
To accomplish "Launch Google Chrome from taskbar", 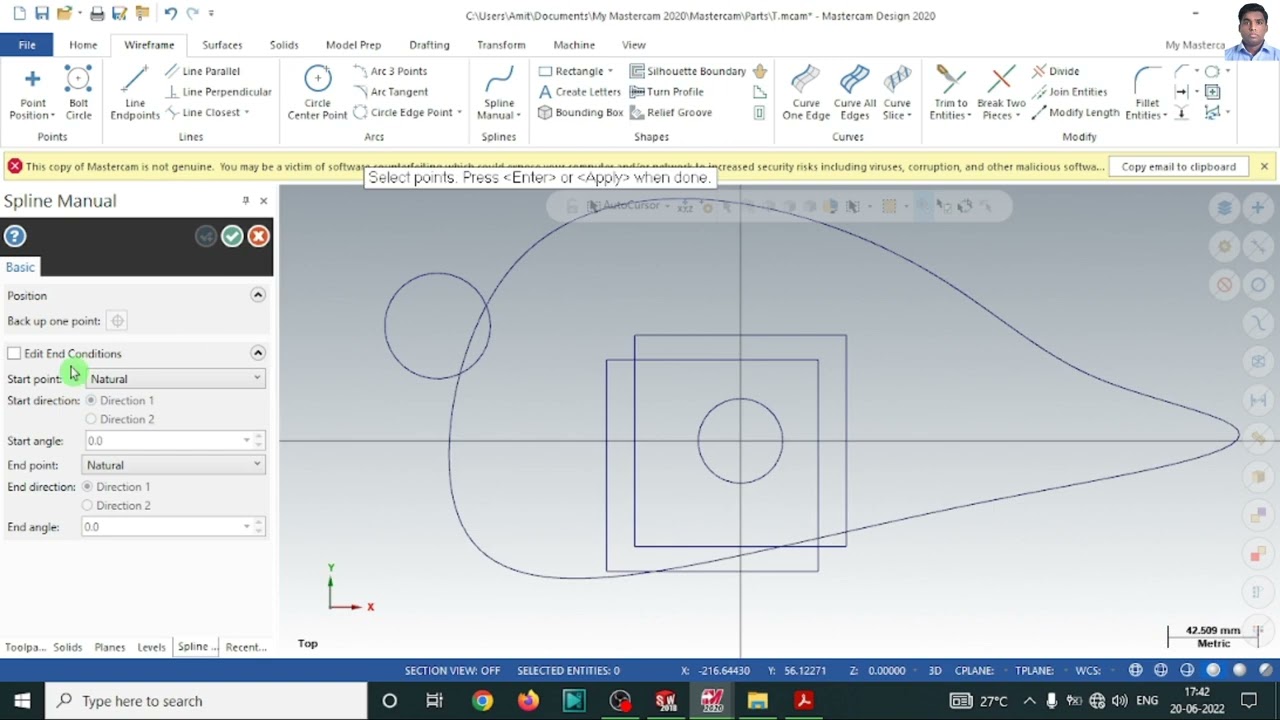I will 482,701.
